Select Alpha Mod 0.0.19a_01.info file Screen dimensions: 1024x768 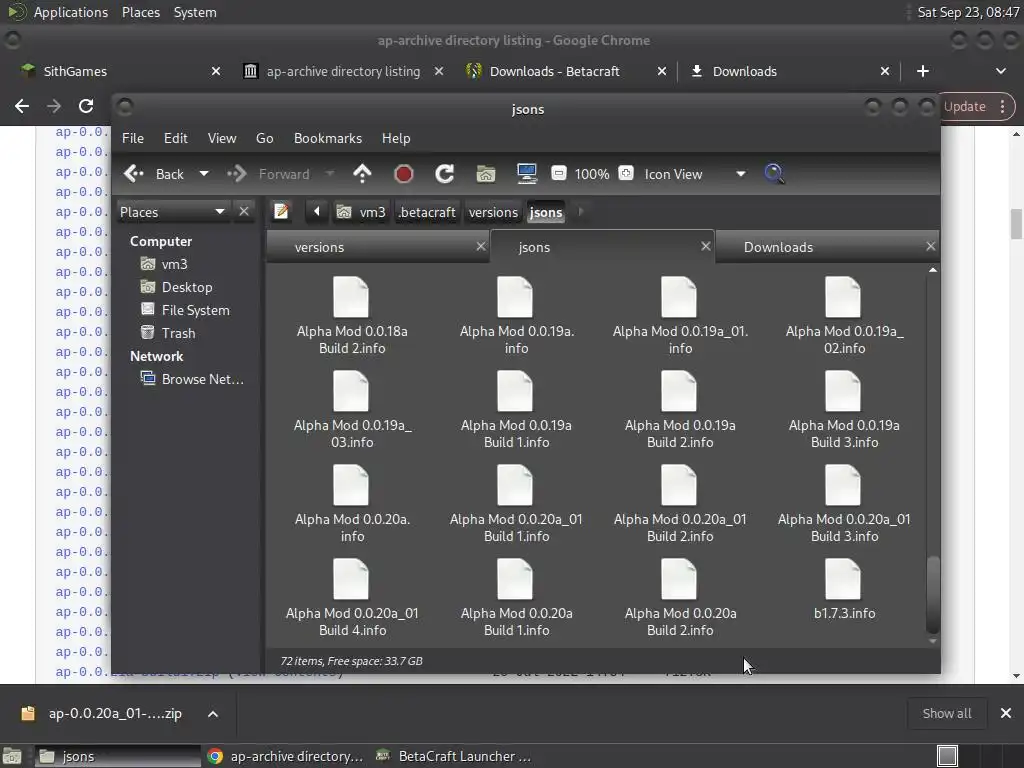click(680, 315)
